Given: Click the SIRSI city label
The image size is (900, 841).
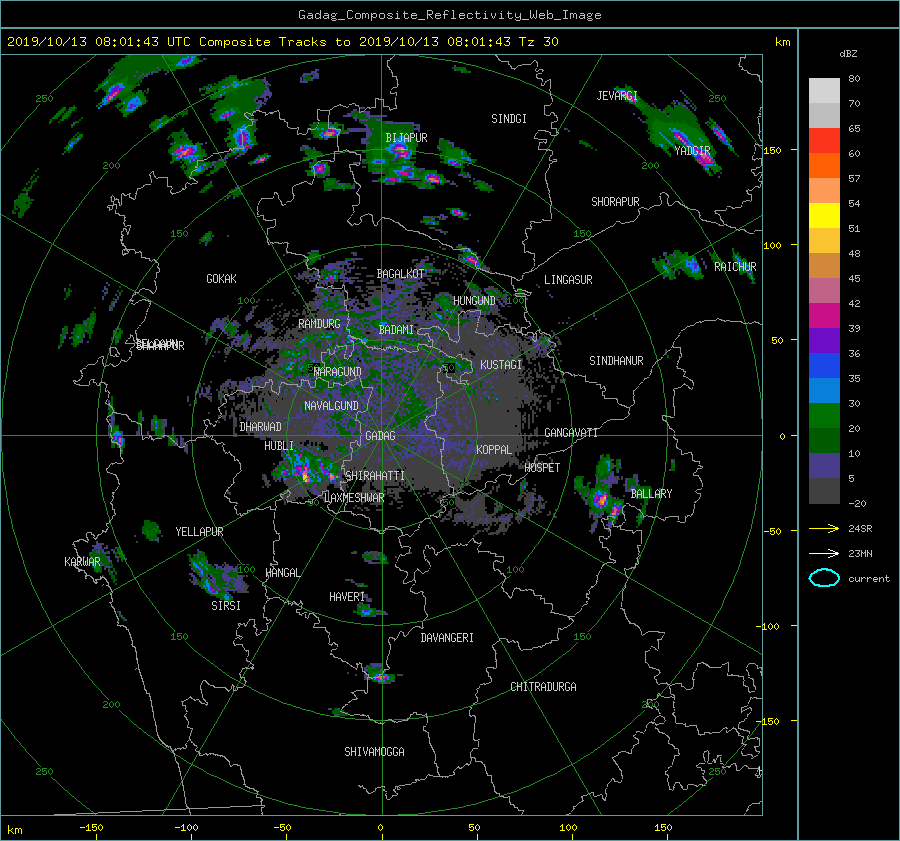Looking at the screenshot, I should [x=226, y=606].
